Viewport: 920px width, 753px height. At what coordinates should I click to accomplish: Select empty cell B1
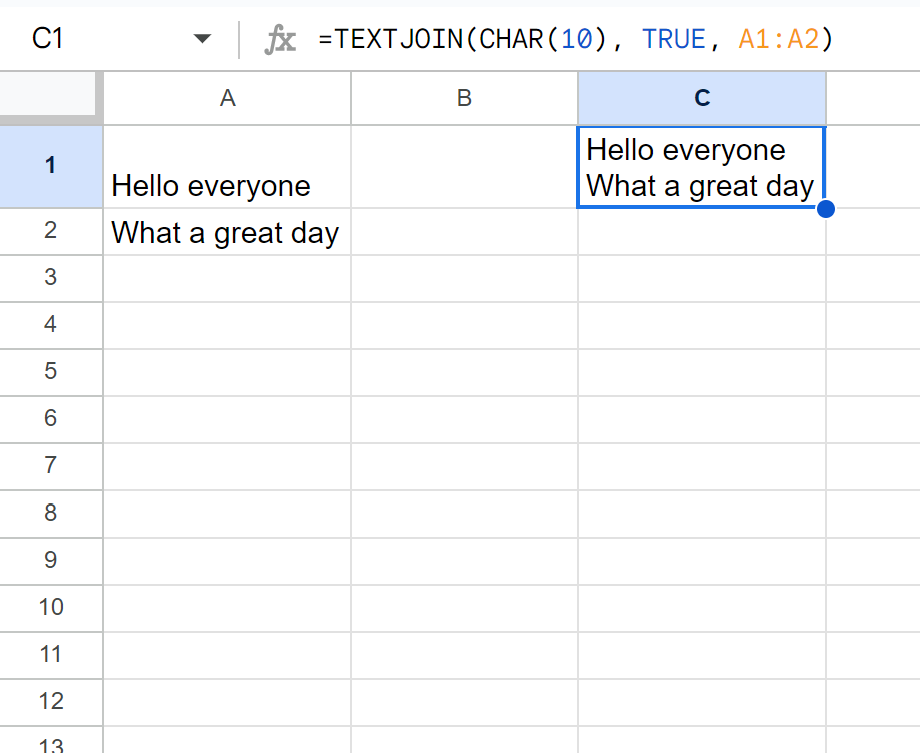tap(464, 167)
